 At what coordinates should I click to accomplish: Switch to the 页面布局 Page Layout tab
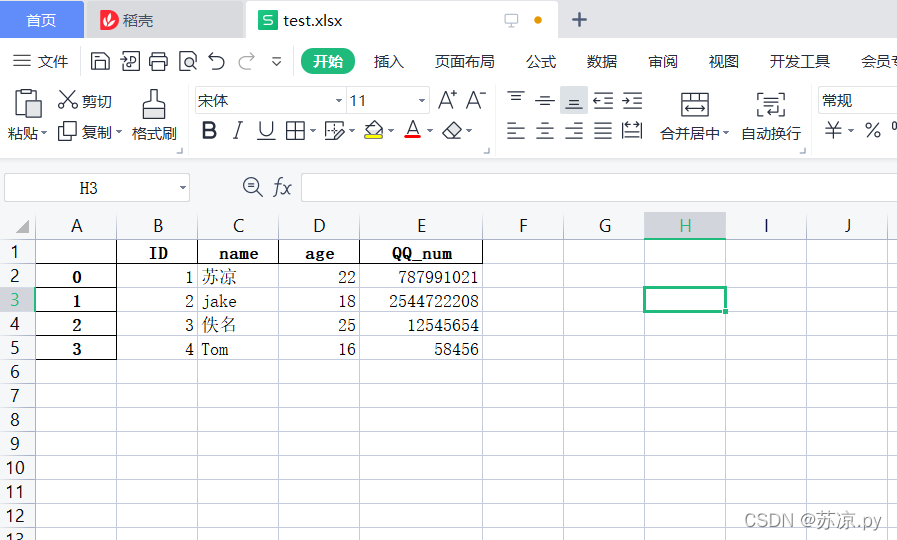pos(465,61)
